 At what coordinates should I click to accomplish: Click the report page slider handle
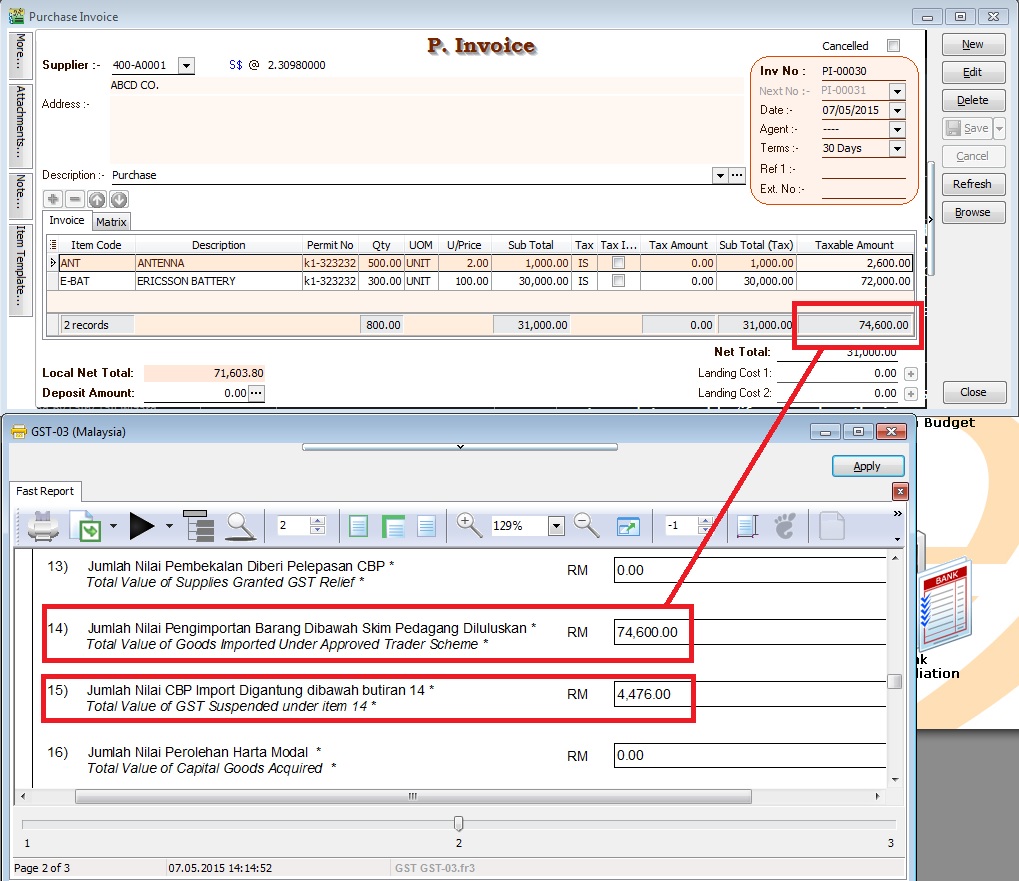point(458,823)
